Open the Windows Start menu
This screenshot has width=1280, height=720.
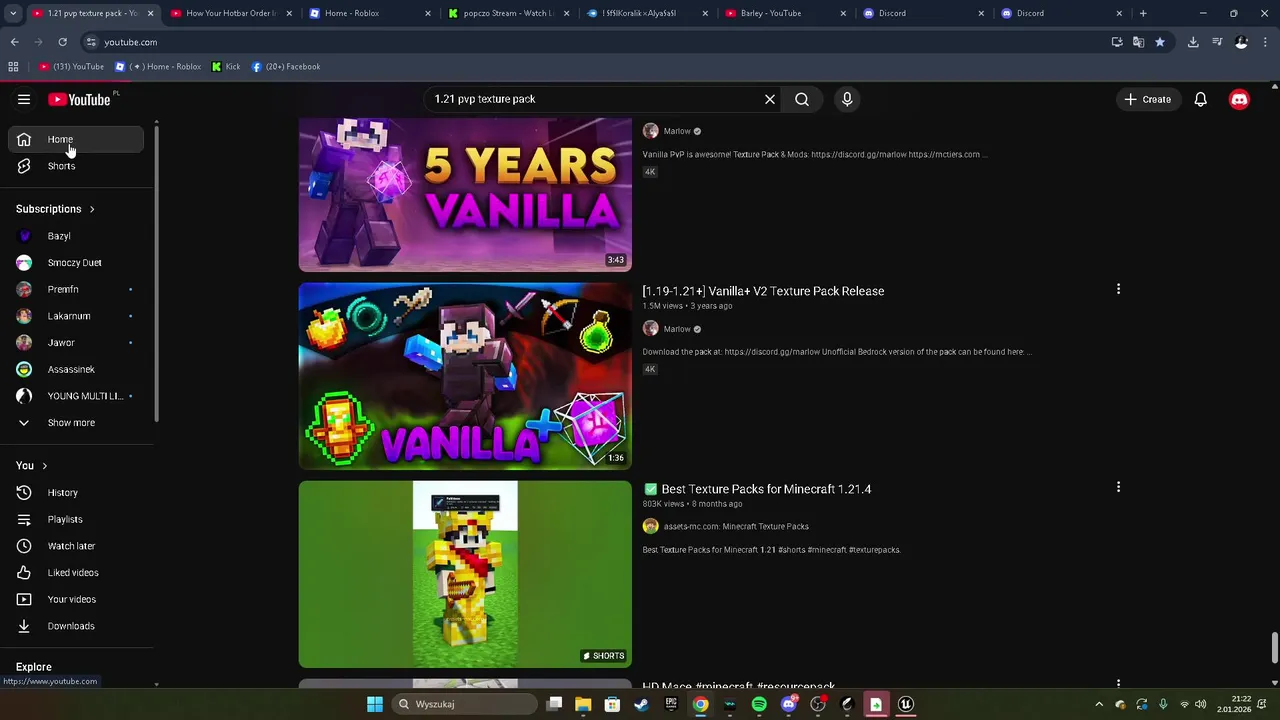click(375, 704)
